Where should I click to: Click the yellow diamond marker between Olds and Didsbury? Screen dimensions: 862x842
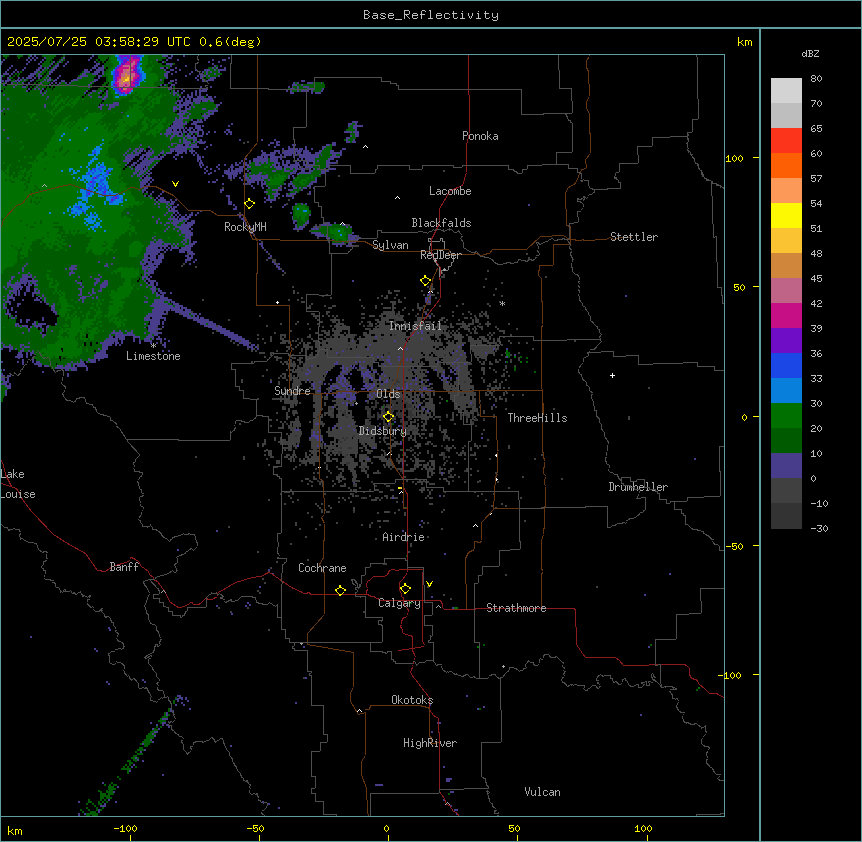(389, 417)
